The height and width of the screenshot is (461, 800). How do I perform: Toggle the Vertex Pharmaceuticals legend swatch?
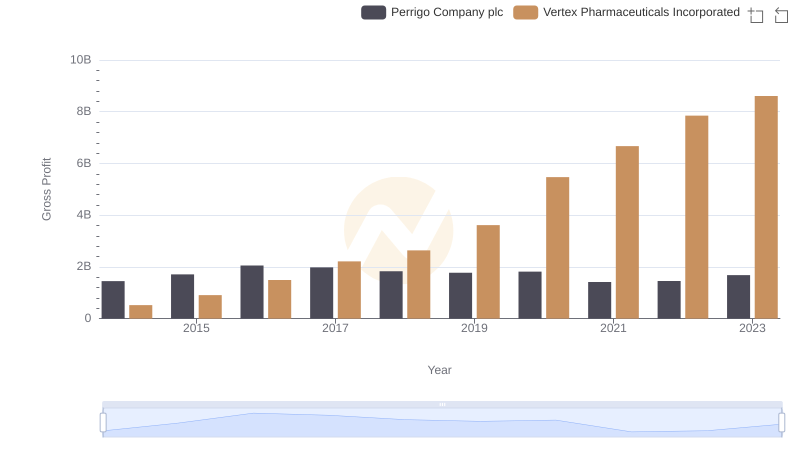[525, 13]
